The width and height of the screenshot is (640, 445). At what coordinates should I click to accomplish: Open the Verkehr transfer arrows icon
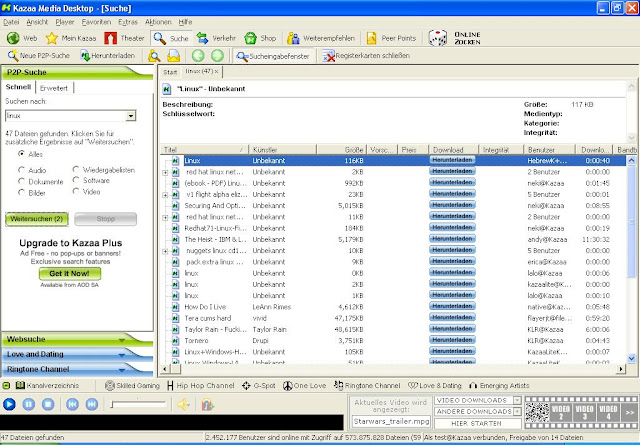coord(202,38)
